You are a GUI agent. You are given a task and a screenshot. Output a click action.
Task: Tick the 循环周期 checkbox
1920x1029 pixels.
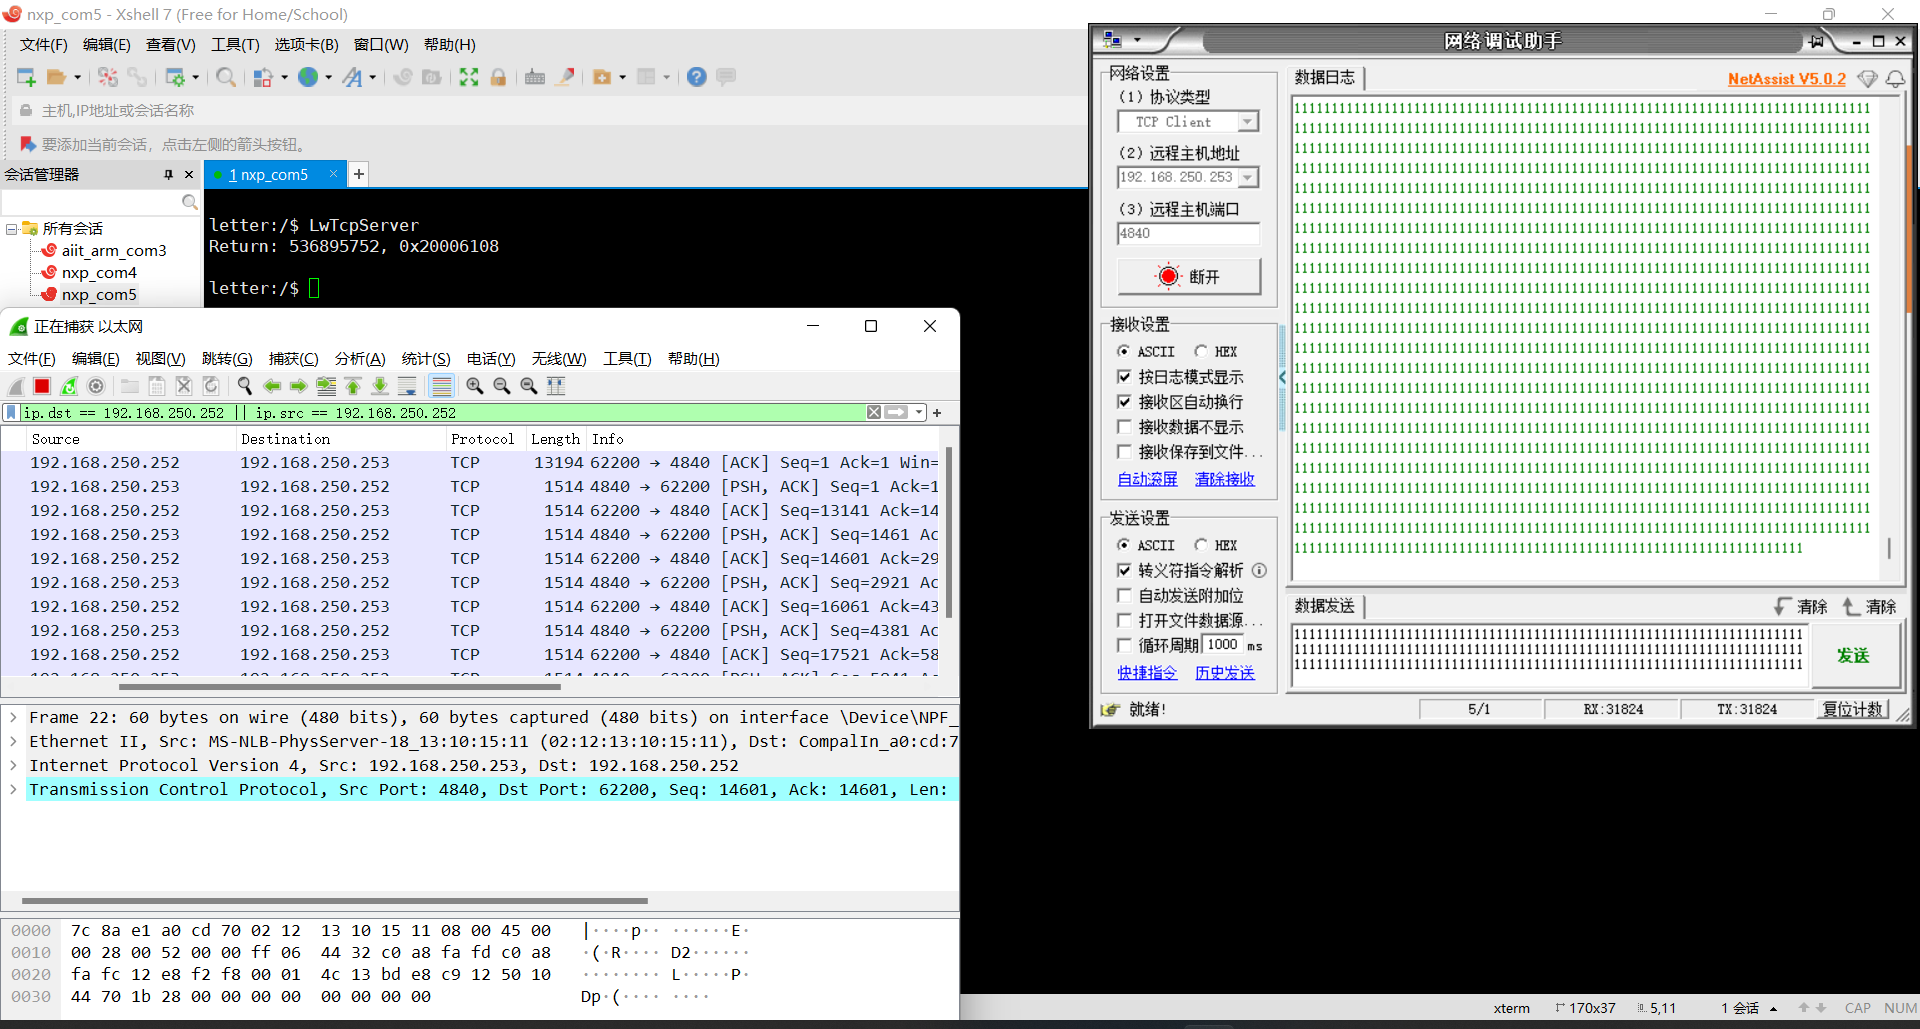(1125, 645)
